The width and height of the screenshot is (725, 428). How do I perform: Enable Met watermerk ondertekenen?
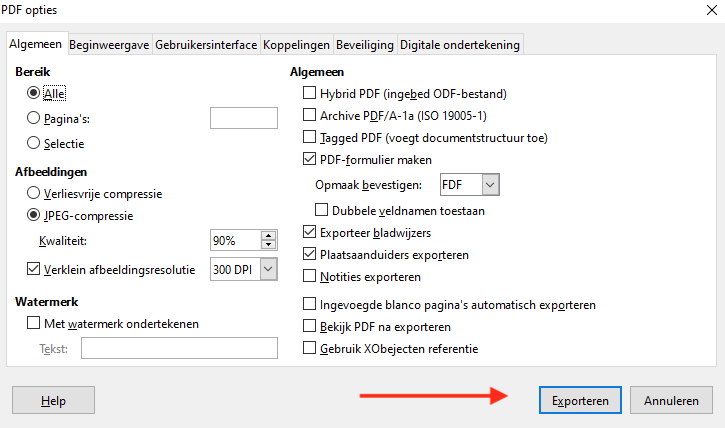tap(34, 323)
